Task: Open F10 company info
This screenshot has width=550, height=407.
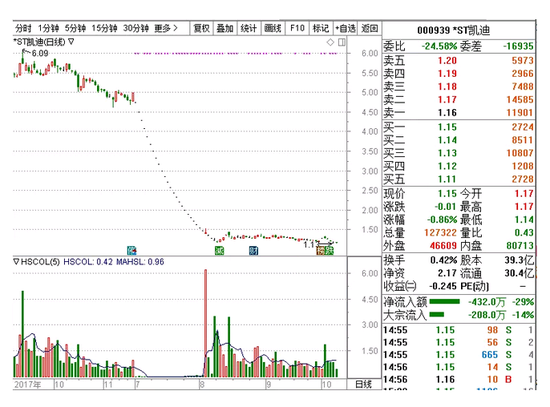Action: pyautogui.click(x=297, y=28)
